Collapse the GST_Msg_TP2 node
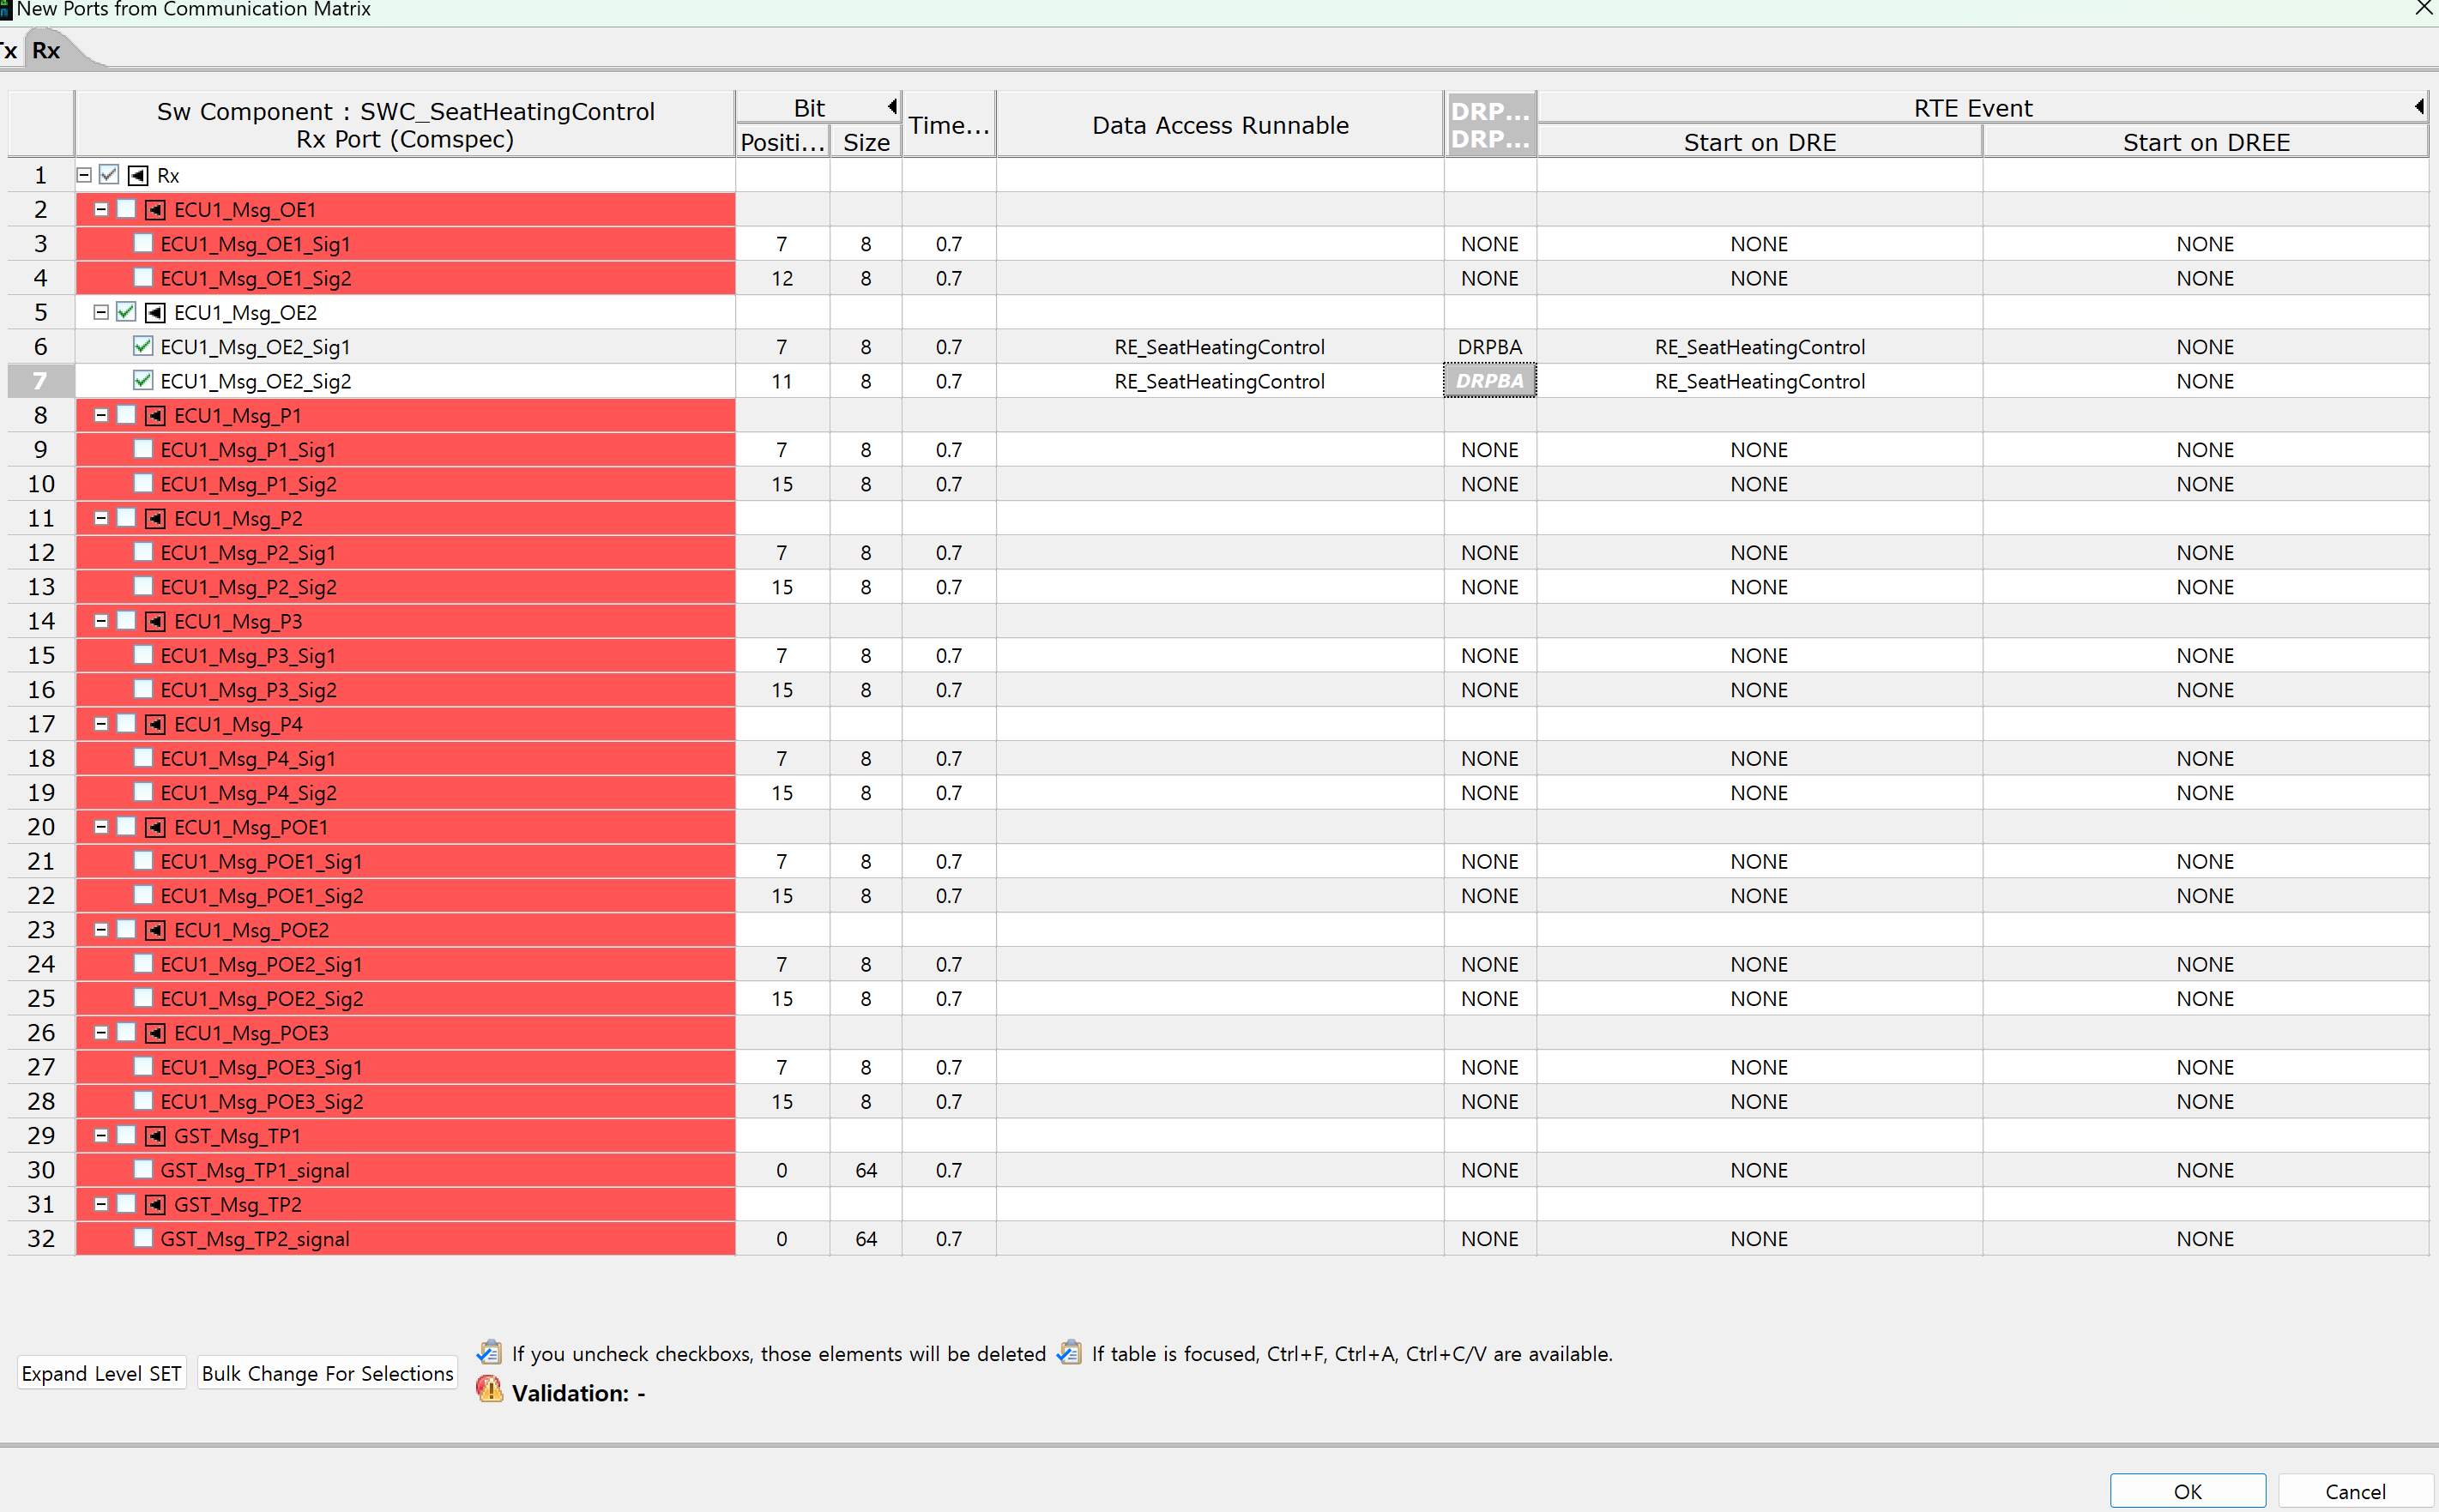The height and width of the screenshot is (1512, 2439). [101, 1205]
